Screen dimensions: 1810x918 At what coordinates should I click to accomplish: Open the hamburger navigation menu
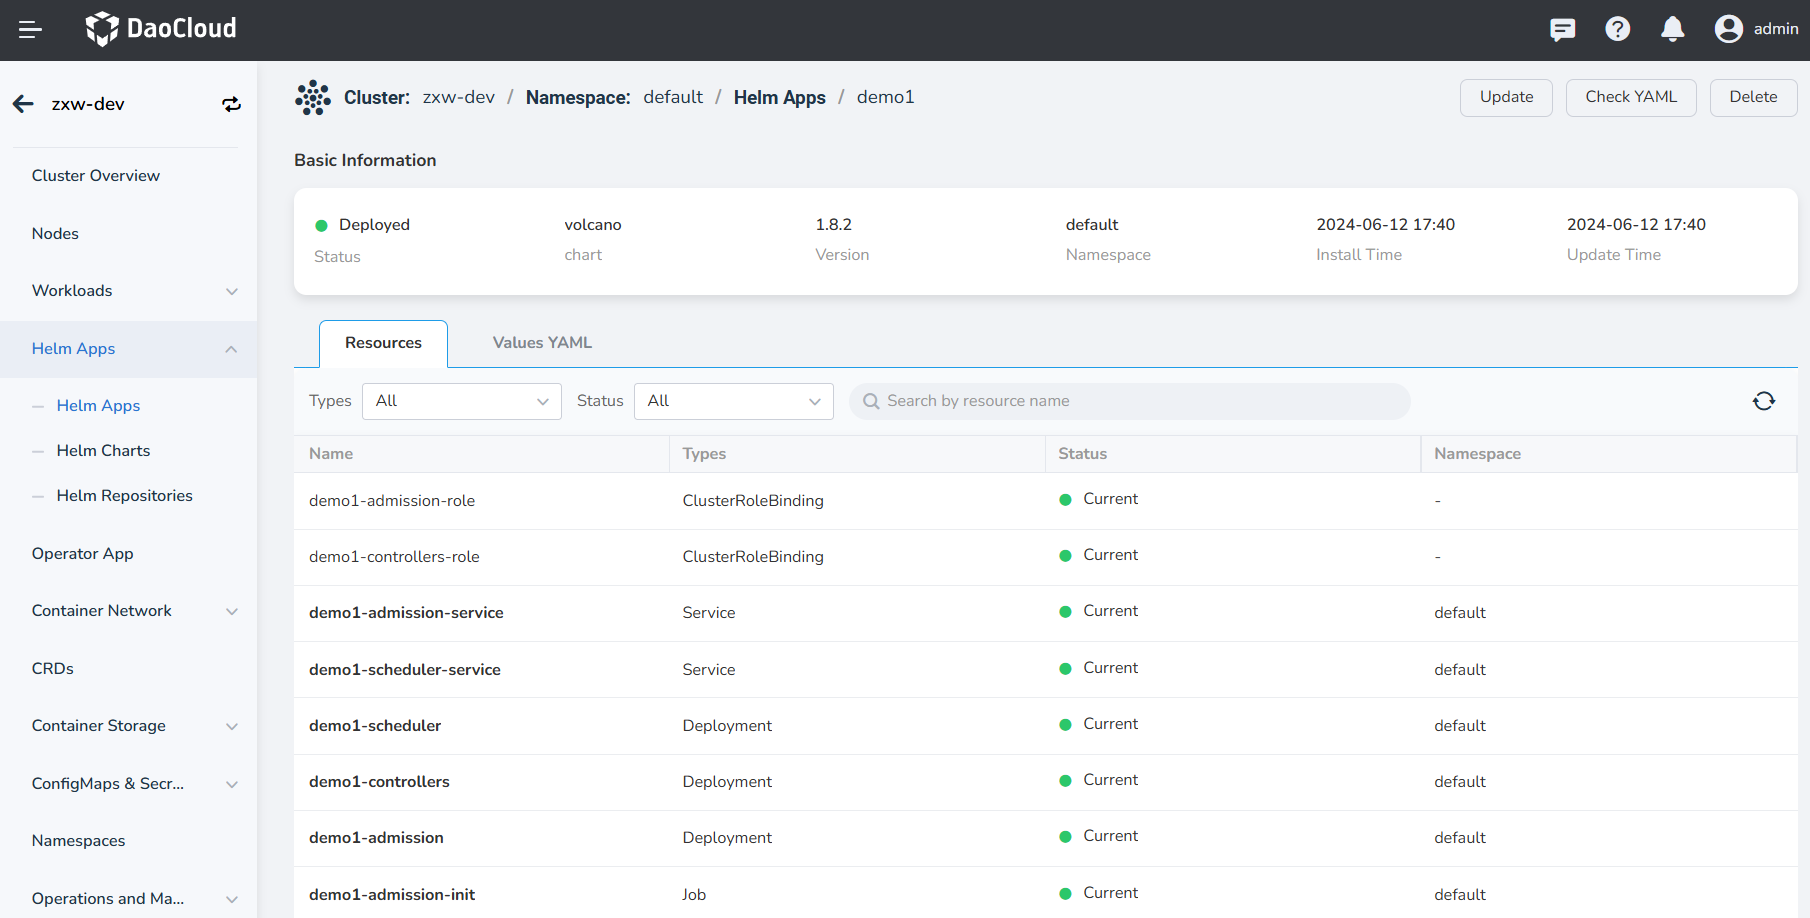pos(30,30)
